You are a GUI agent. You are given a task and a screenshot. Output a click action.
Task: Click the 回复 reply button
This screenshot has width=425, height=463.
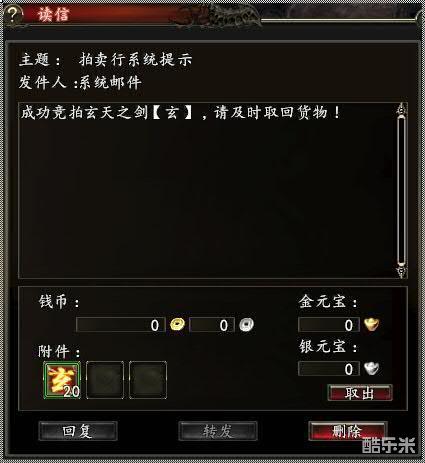(x=78, y=431)
